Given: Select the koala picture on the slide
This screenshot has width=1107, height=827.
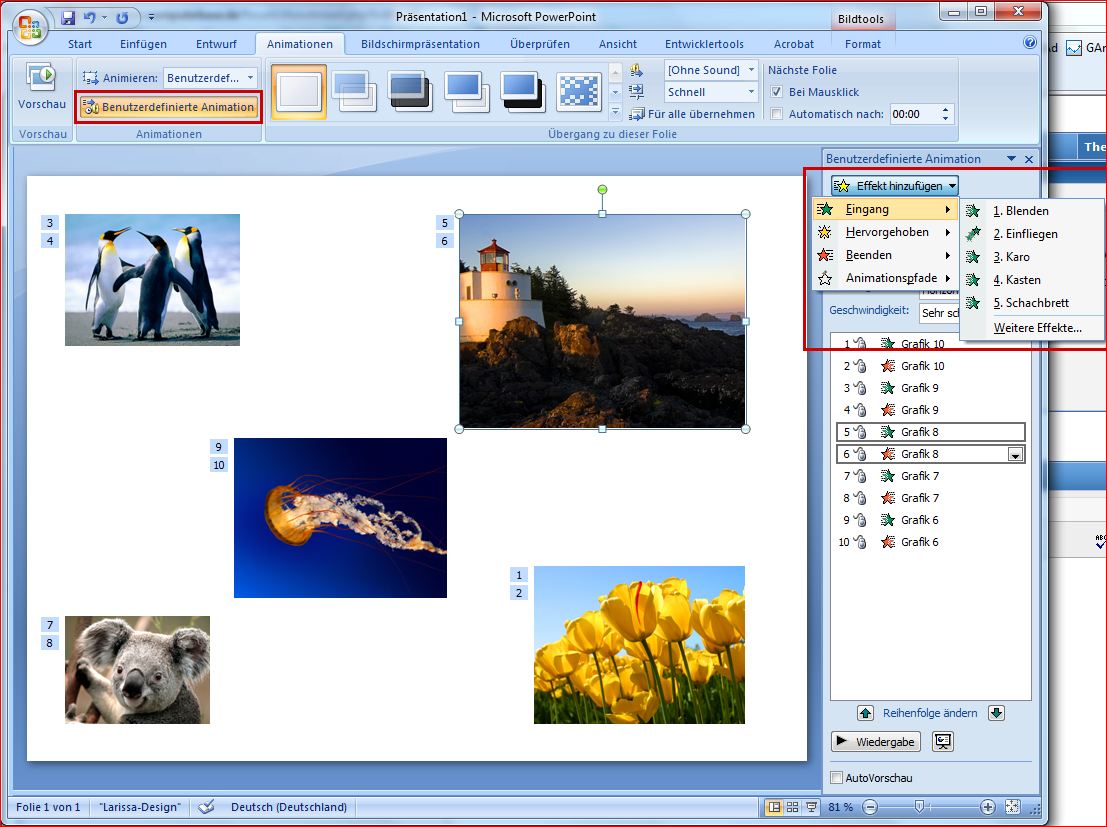Looking at the screenshot, I should [138, 670].
